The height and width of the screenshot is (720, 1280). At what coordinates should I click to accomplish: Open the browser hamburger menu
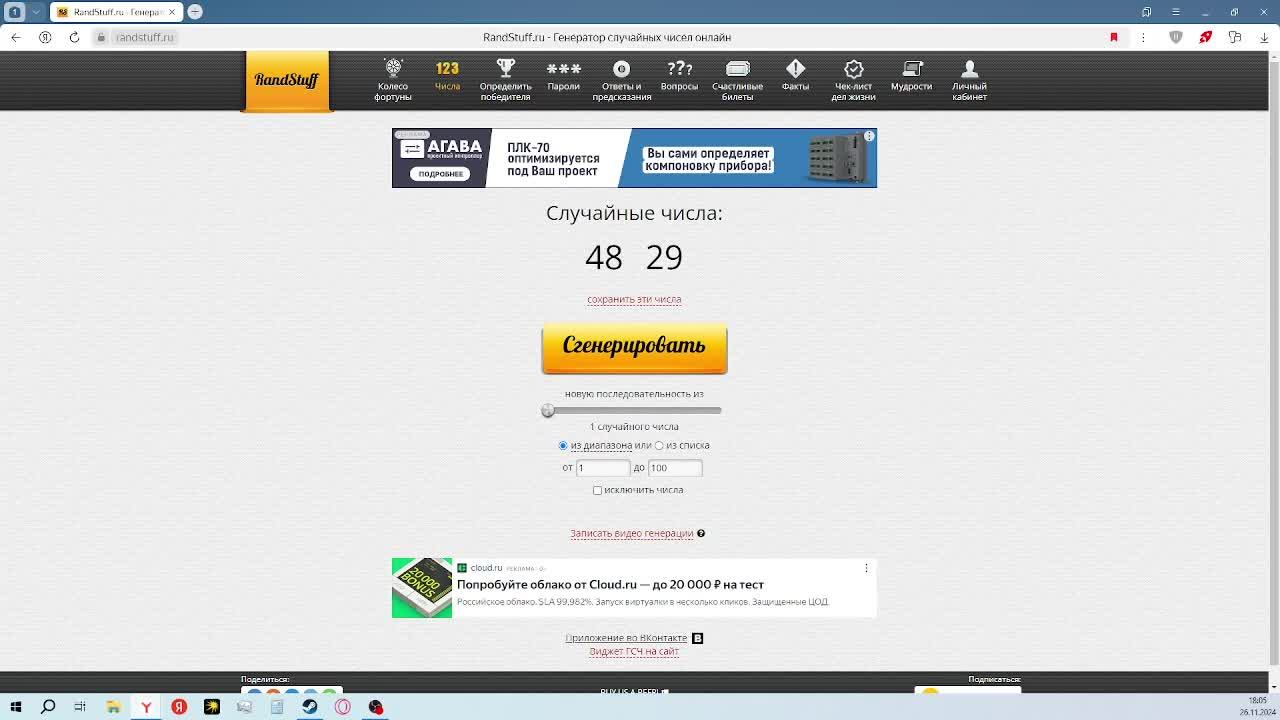pyautogui.click(x=1176, y=12)
